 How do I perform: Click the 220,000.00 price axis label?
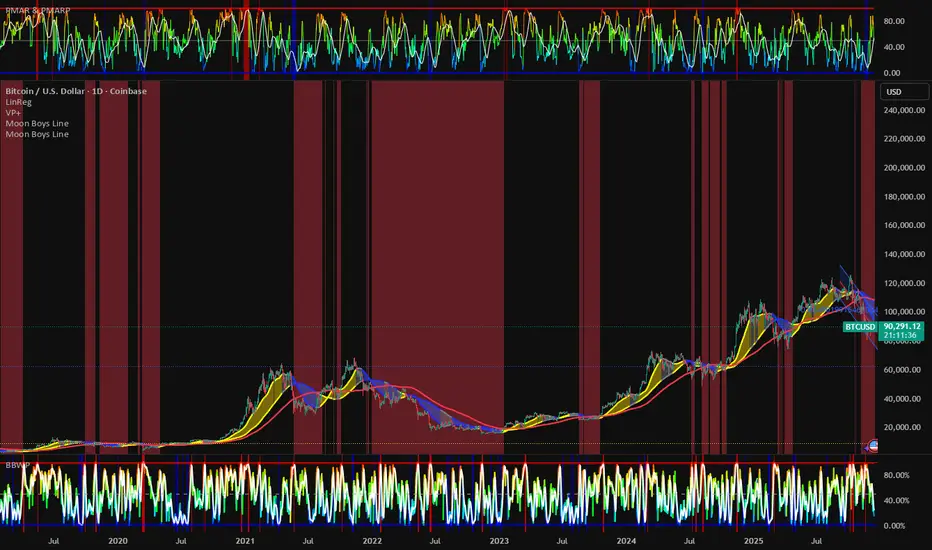click(x=904, y=139)
